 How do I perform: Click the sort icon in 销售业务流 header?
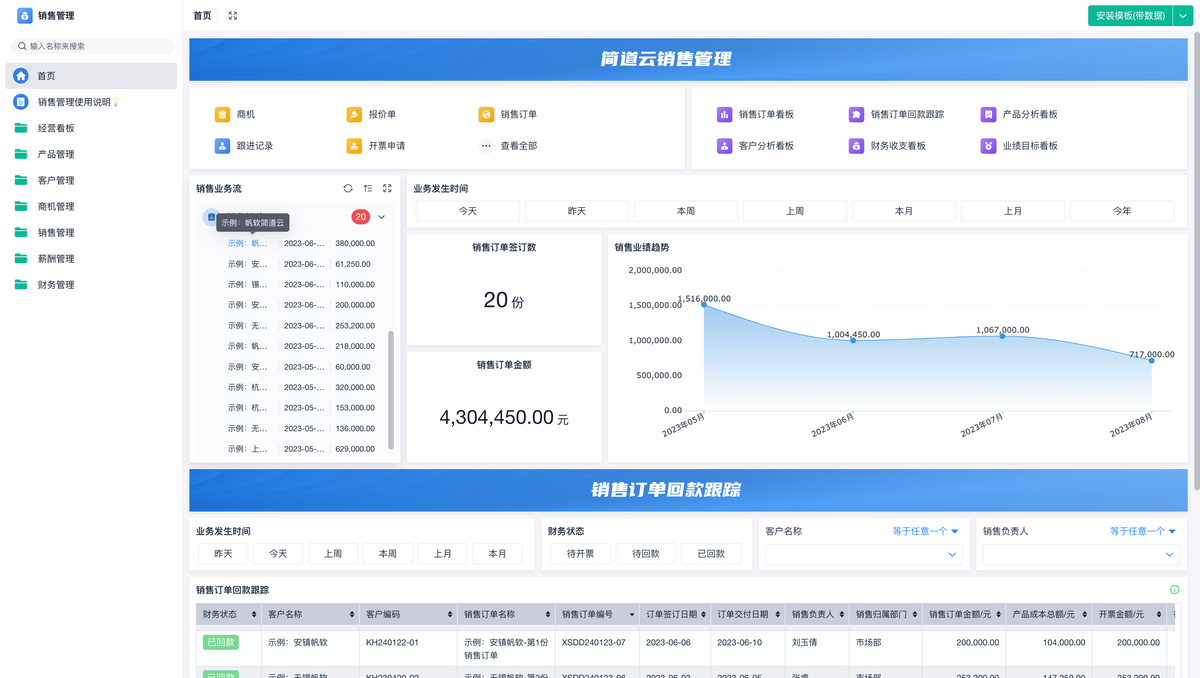click(x=368, y=188)
